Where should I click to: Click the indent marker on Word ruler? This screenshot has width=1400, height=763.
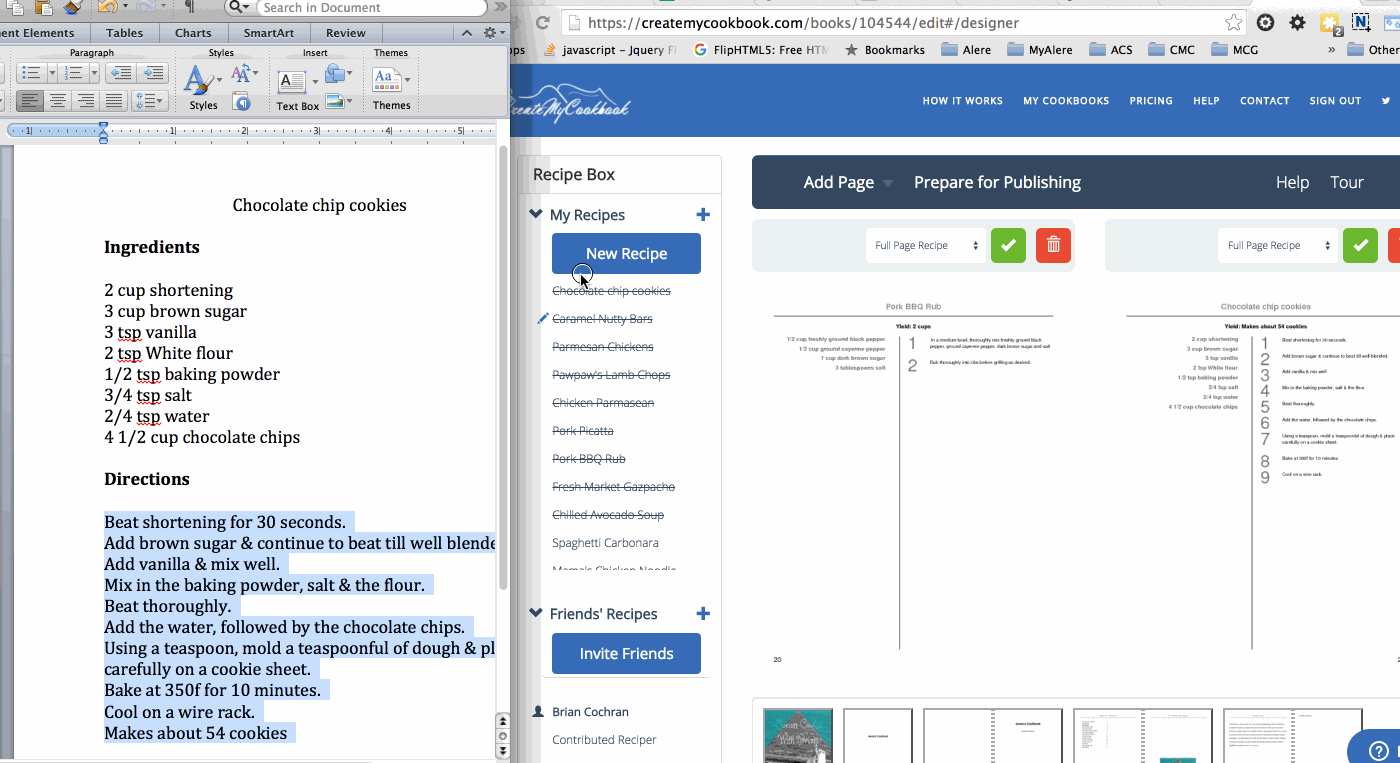coord(103,131)
